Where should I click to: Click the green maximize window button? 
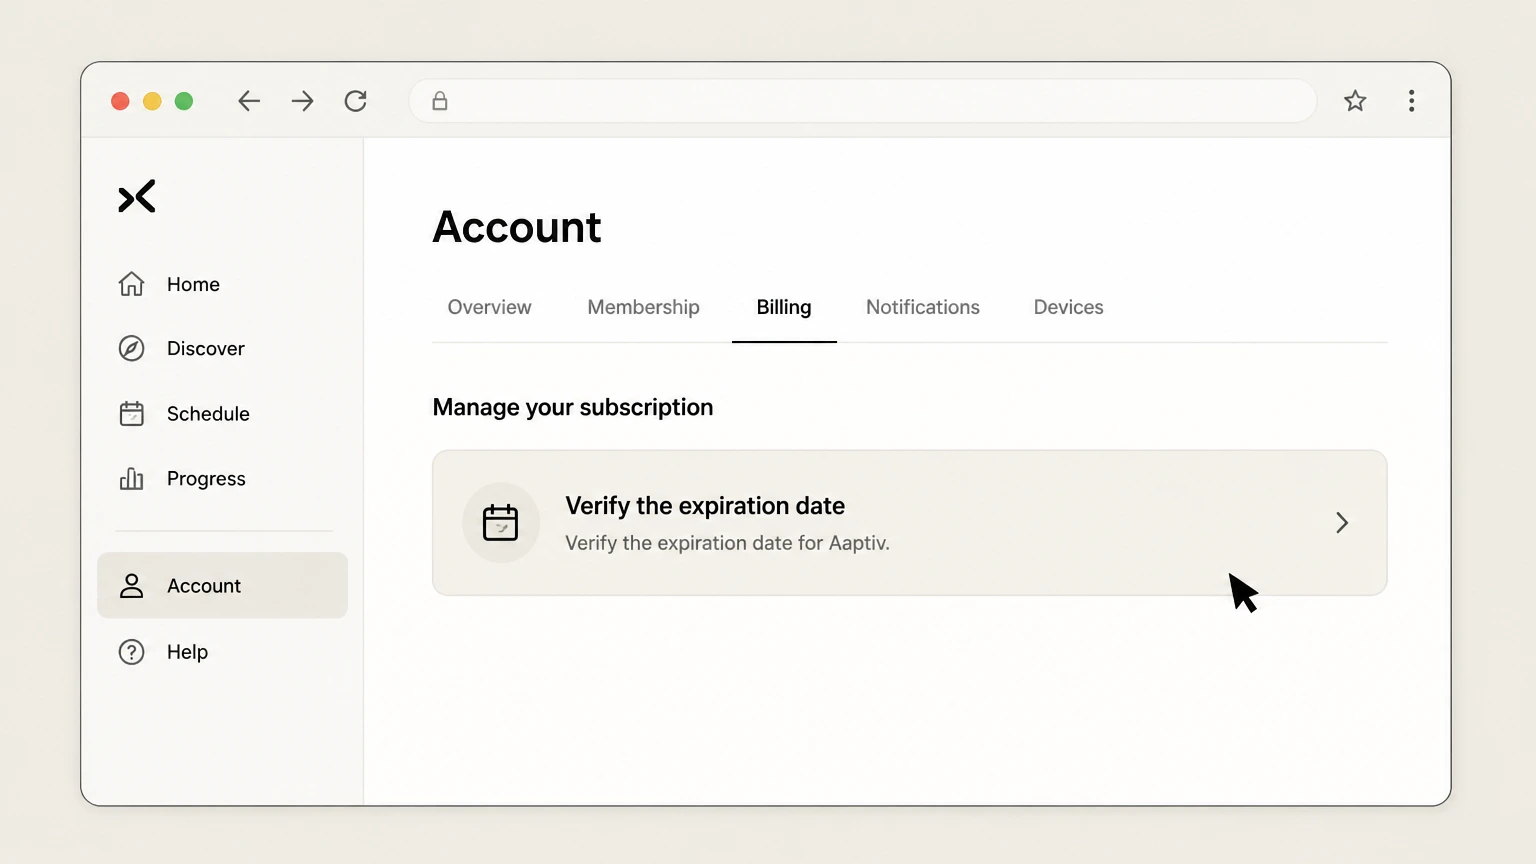184,101
